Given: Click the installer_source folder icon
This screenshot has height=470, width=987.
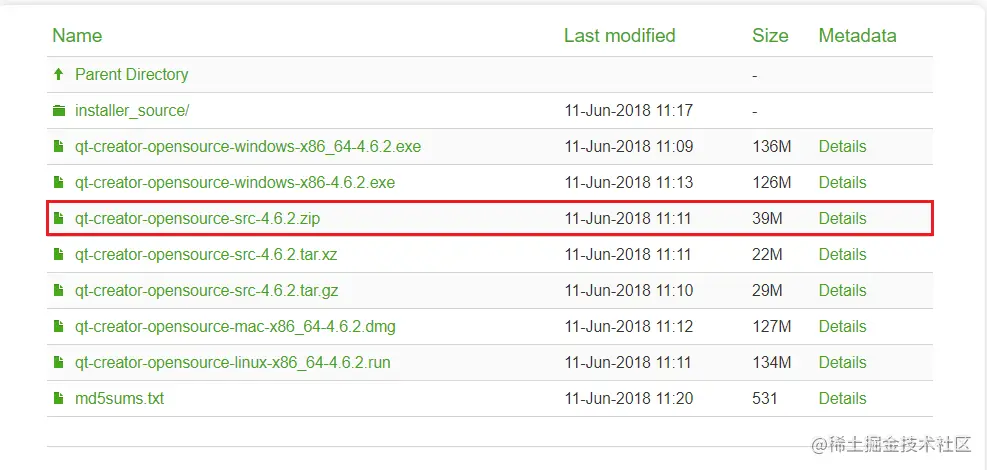Looking at the screenshot, I should [59, 111].
